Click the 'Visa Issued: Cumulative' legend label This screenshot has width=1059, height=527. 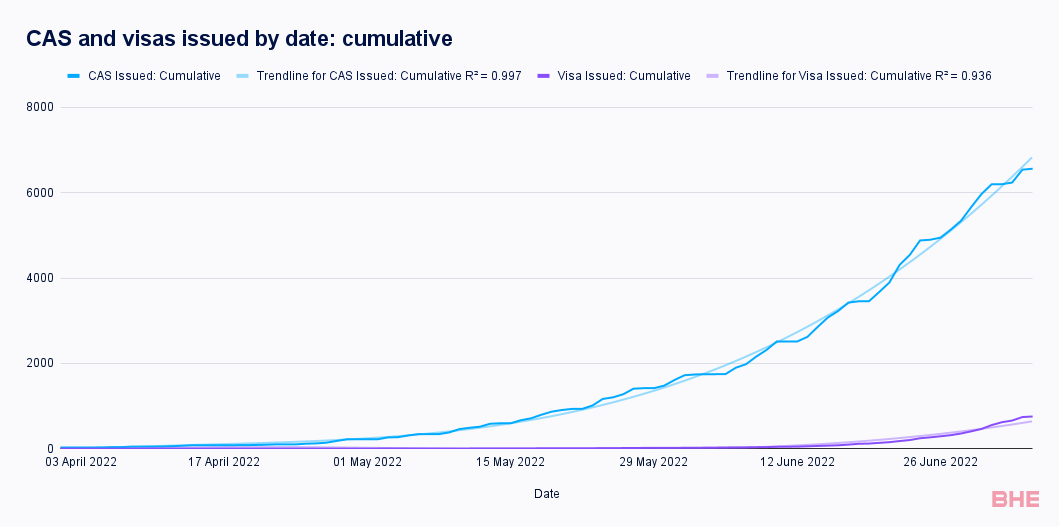tap(624, 76)
